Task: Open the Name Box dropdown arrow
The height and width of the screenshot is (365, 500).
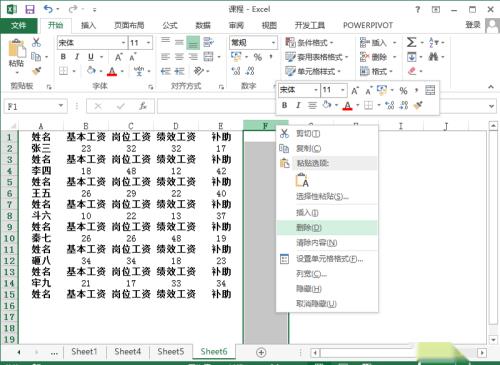Action: pyautogui.click(x=61, y=106)
